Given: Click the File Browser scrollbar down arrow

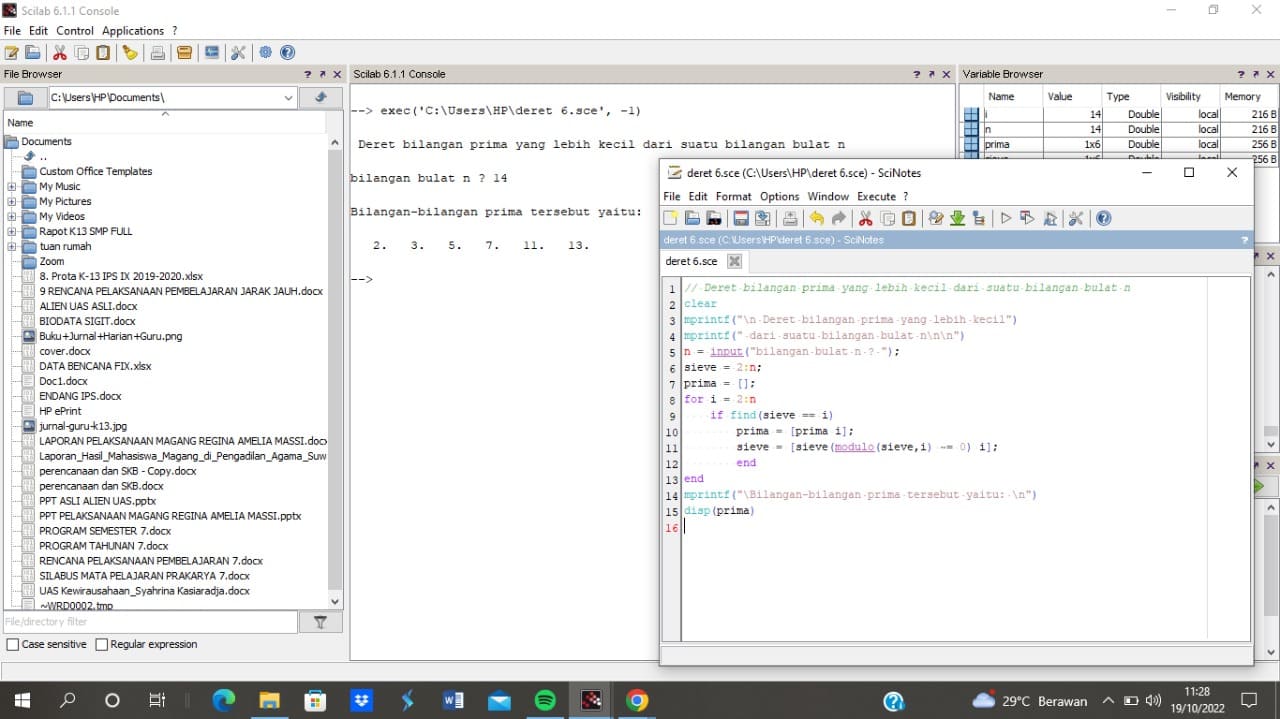Looking at the screenshot, I should 335,602.
